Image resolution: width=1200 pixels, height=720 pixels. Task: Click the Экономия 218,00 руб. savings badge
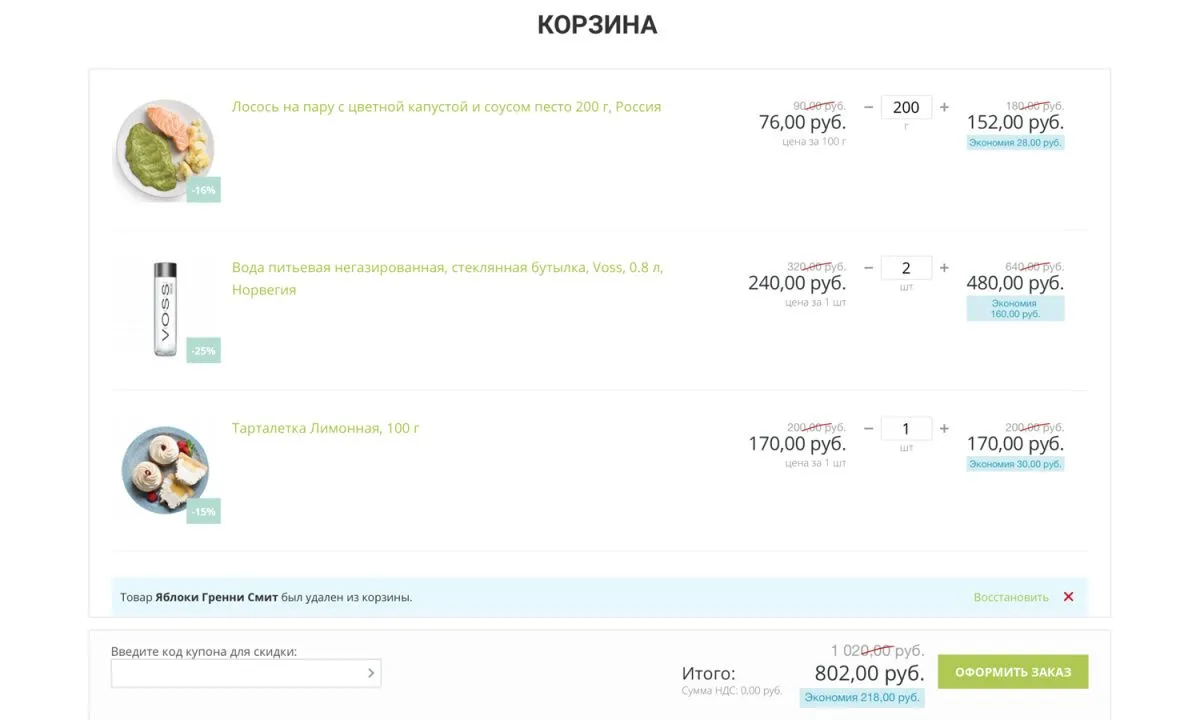coord(863,696)
